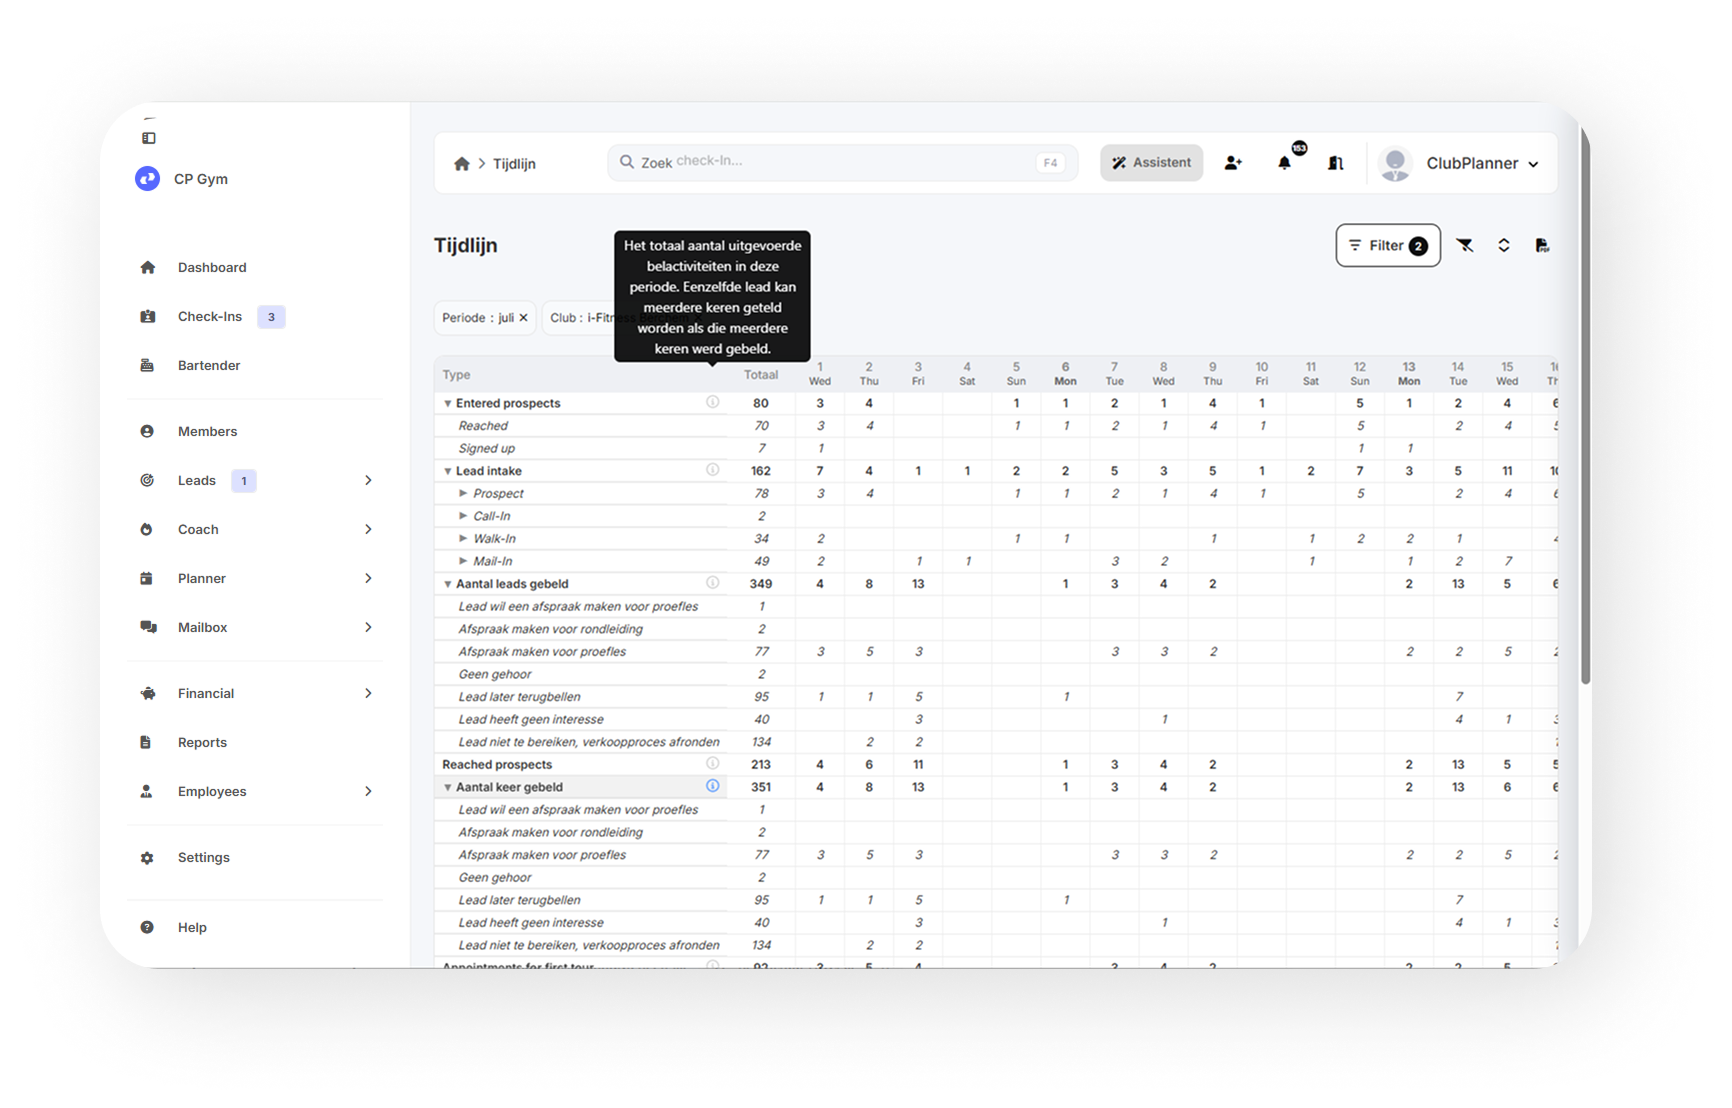The height and width of the screenshot is (1108, 1732).
Task: Click the export report icon
Action: point(1542,245)
